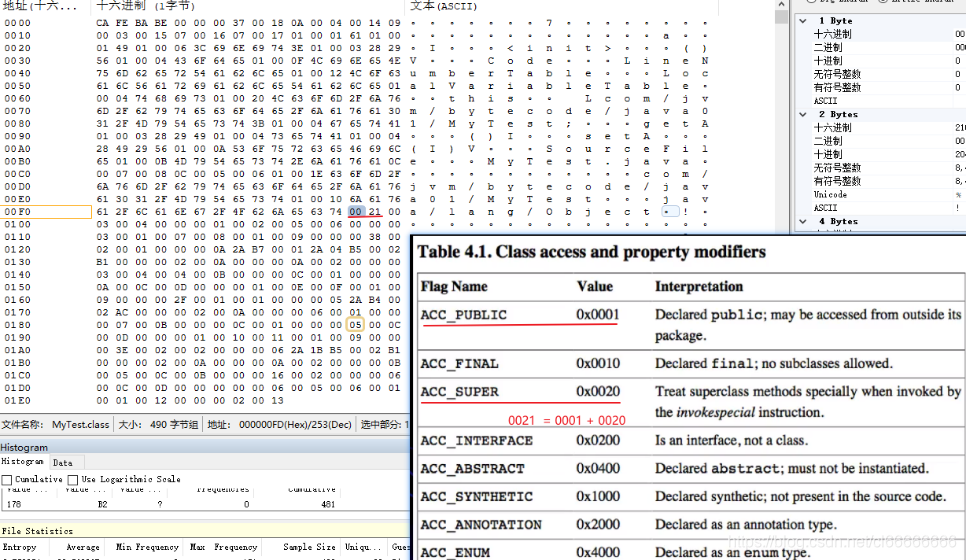Screen dimensions: 966x560
Task: Collapse the 1 Byte section chevron
Action: (803, 20)
